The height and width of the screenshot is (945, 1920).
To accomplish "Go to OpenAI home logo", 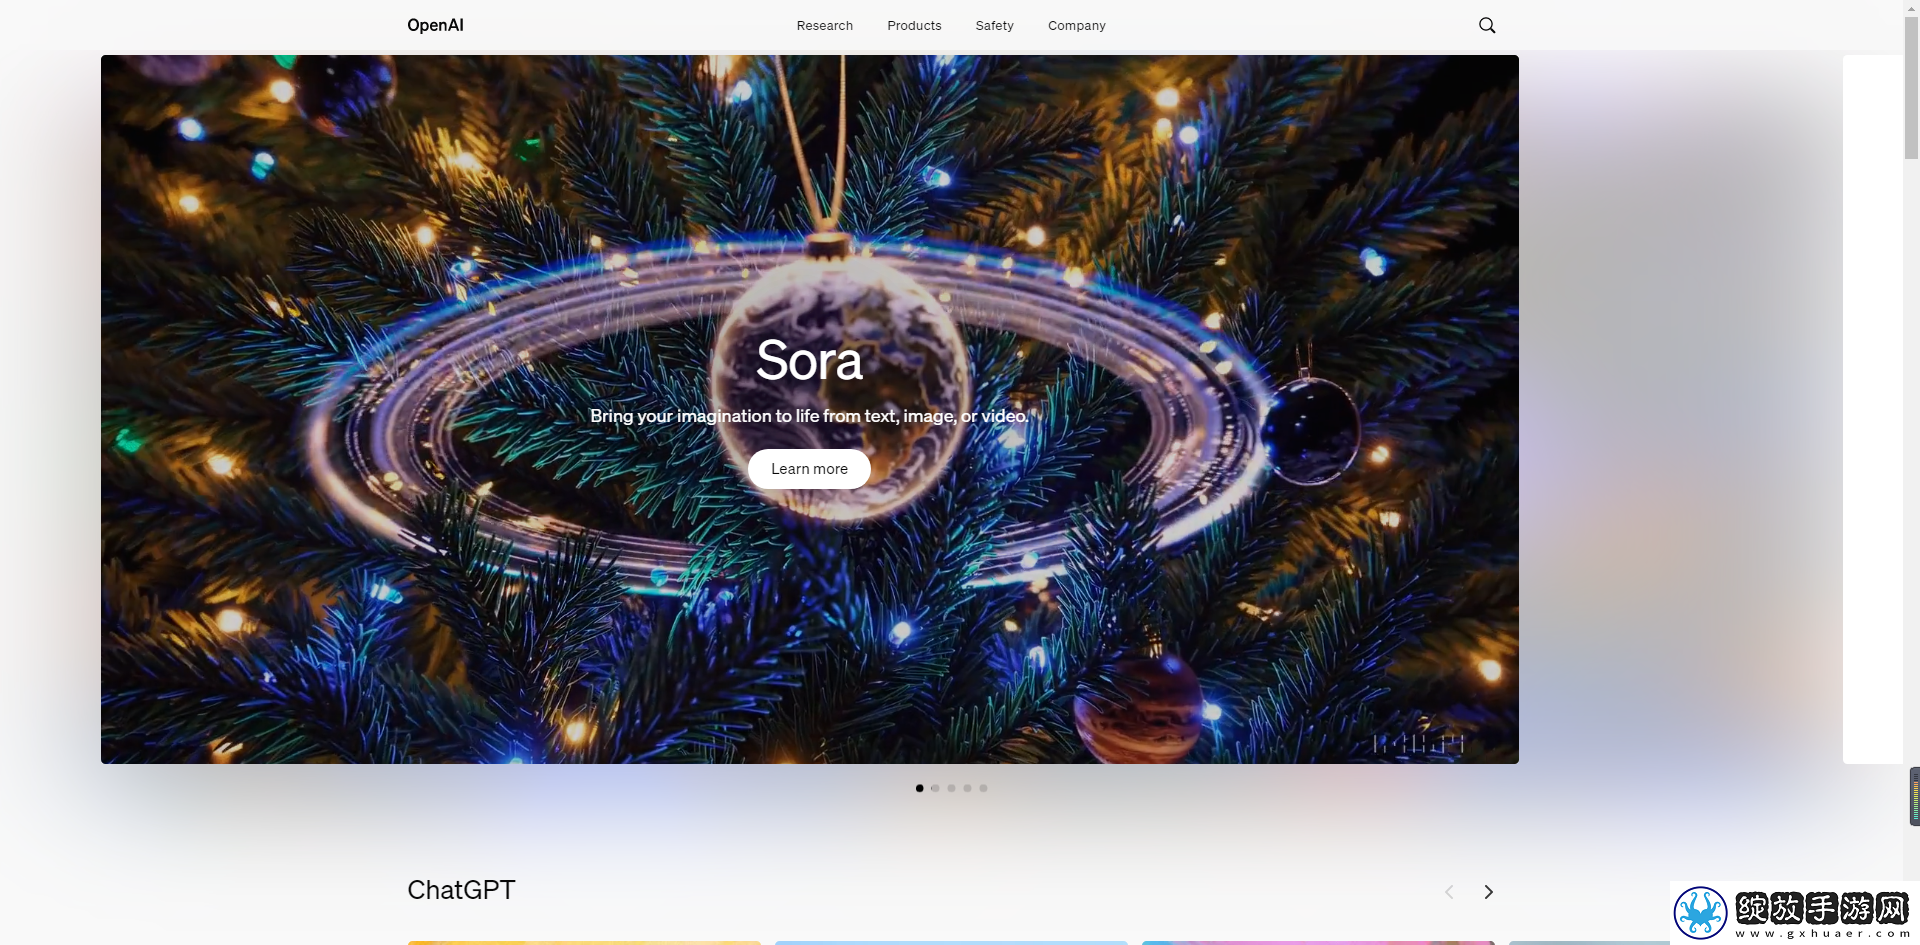I will 435,26.
